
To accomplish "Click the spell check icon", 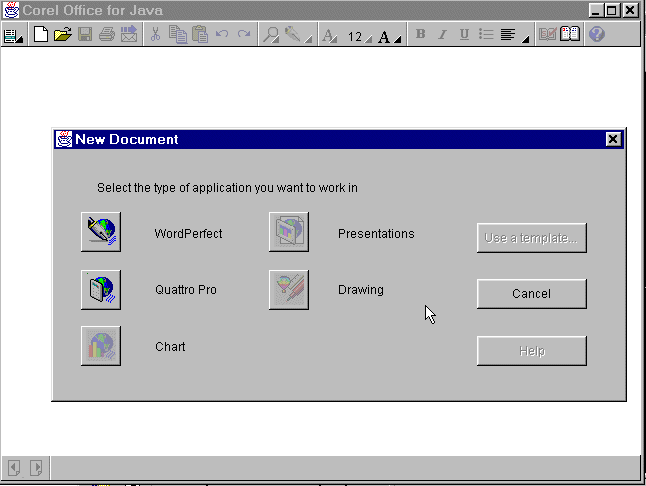I will [548, 34].
